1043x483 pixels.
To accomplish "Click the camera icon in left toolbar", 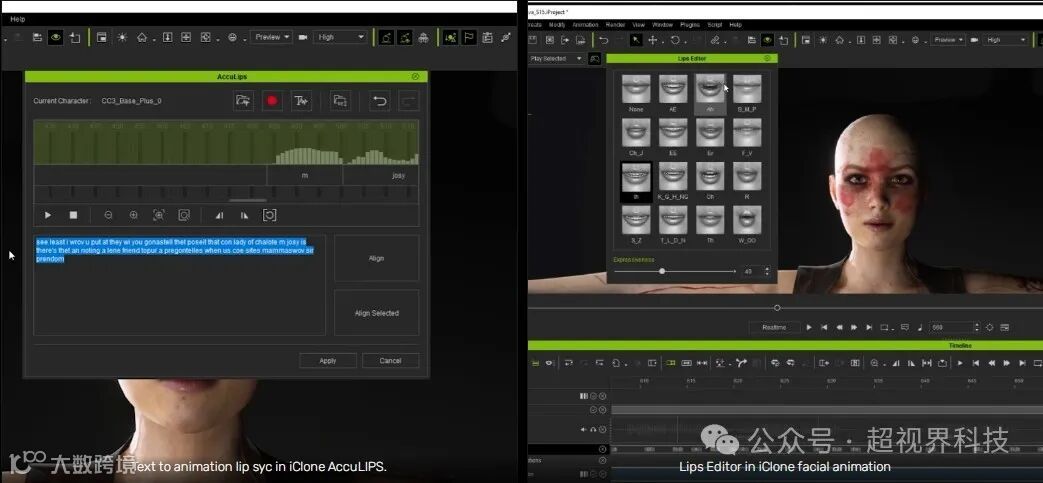I will pyautogui.click(x=303, y=38).
